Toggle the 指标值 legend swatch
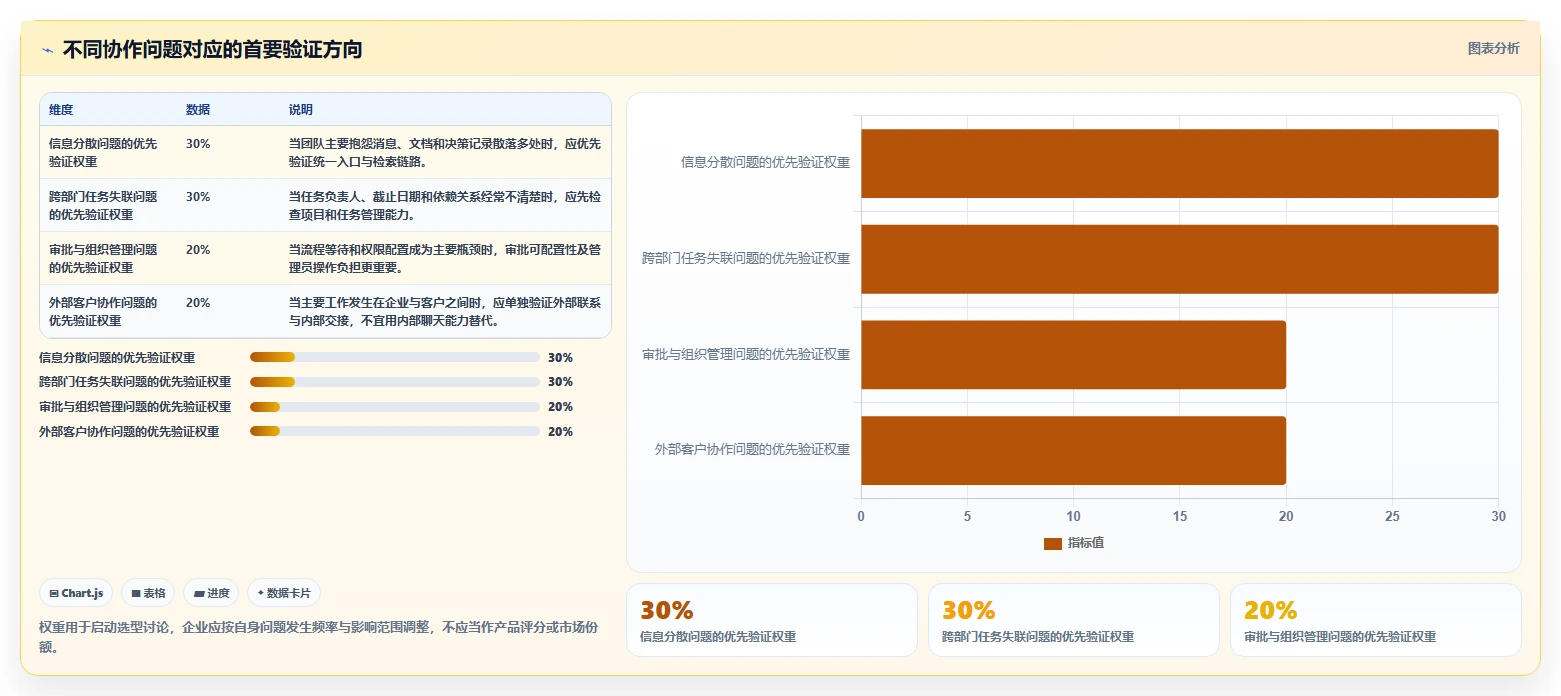 click(1052, 543)
